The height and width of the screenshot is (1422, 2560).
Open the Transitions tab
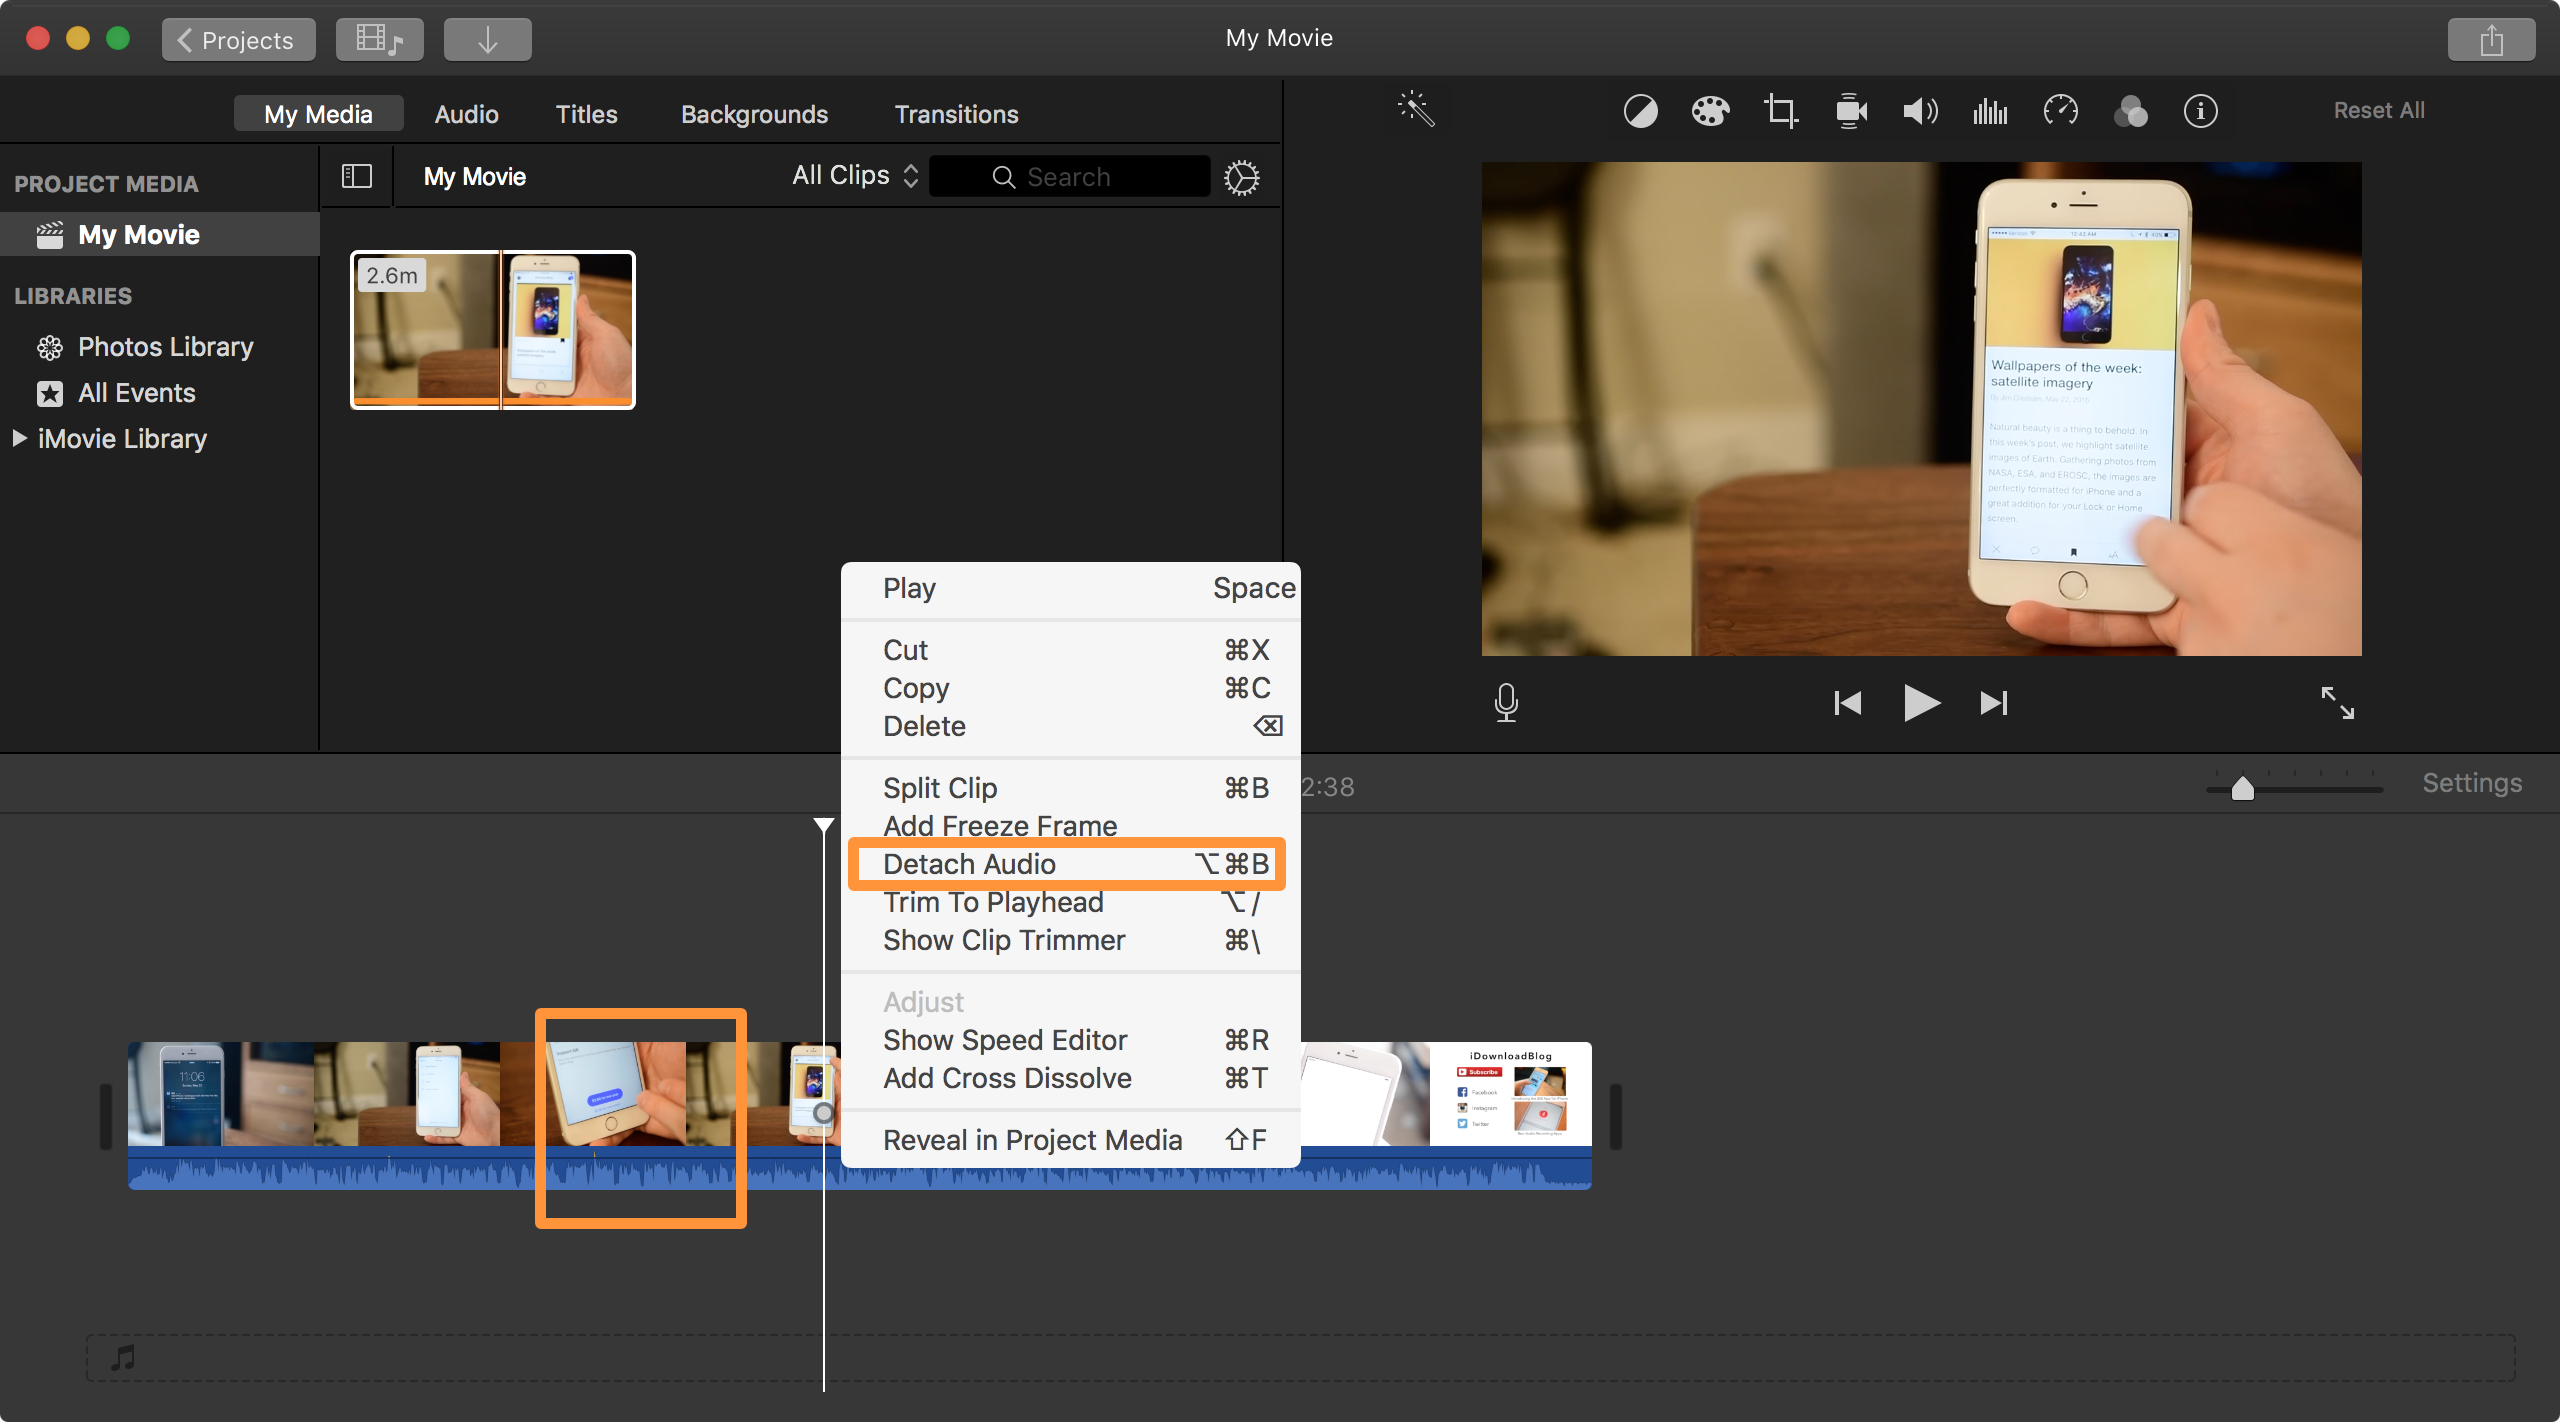(958, 110)
